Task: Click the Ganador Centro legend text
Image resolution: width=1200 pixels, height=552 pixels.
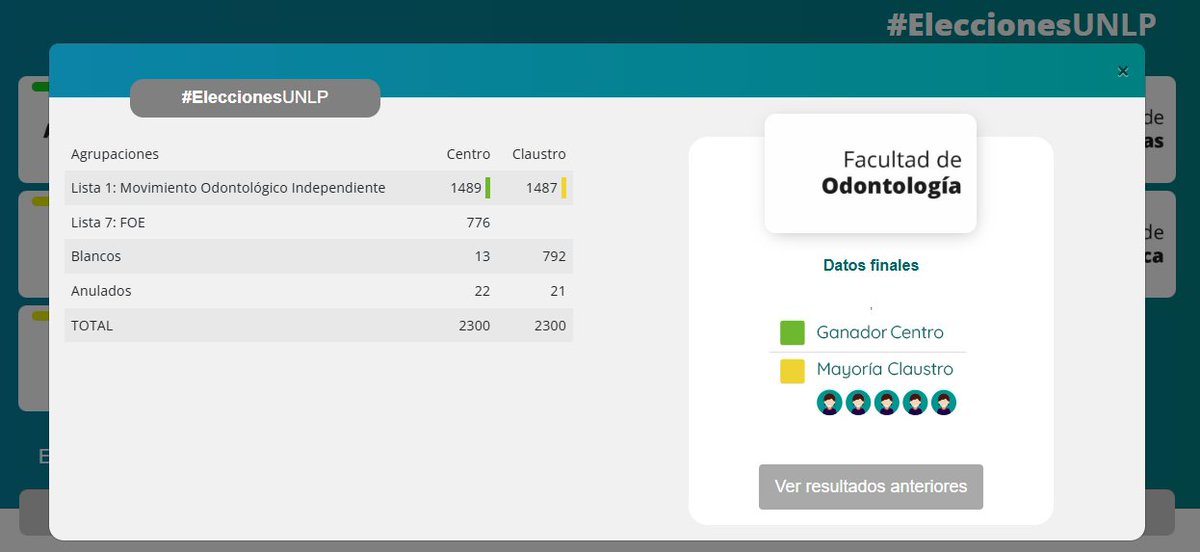Action: pos(880,332)
